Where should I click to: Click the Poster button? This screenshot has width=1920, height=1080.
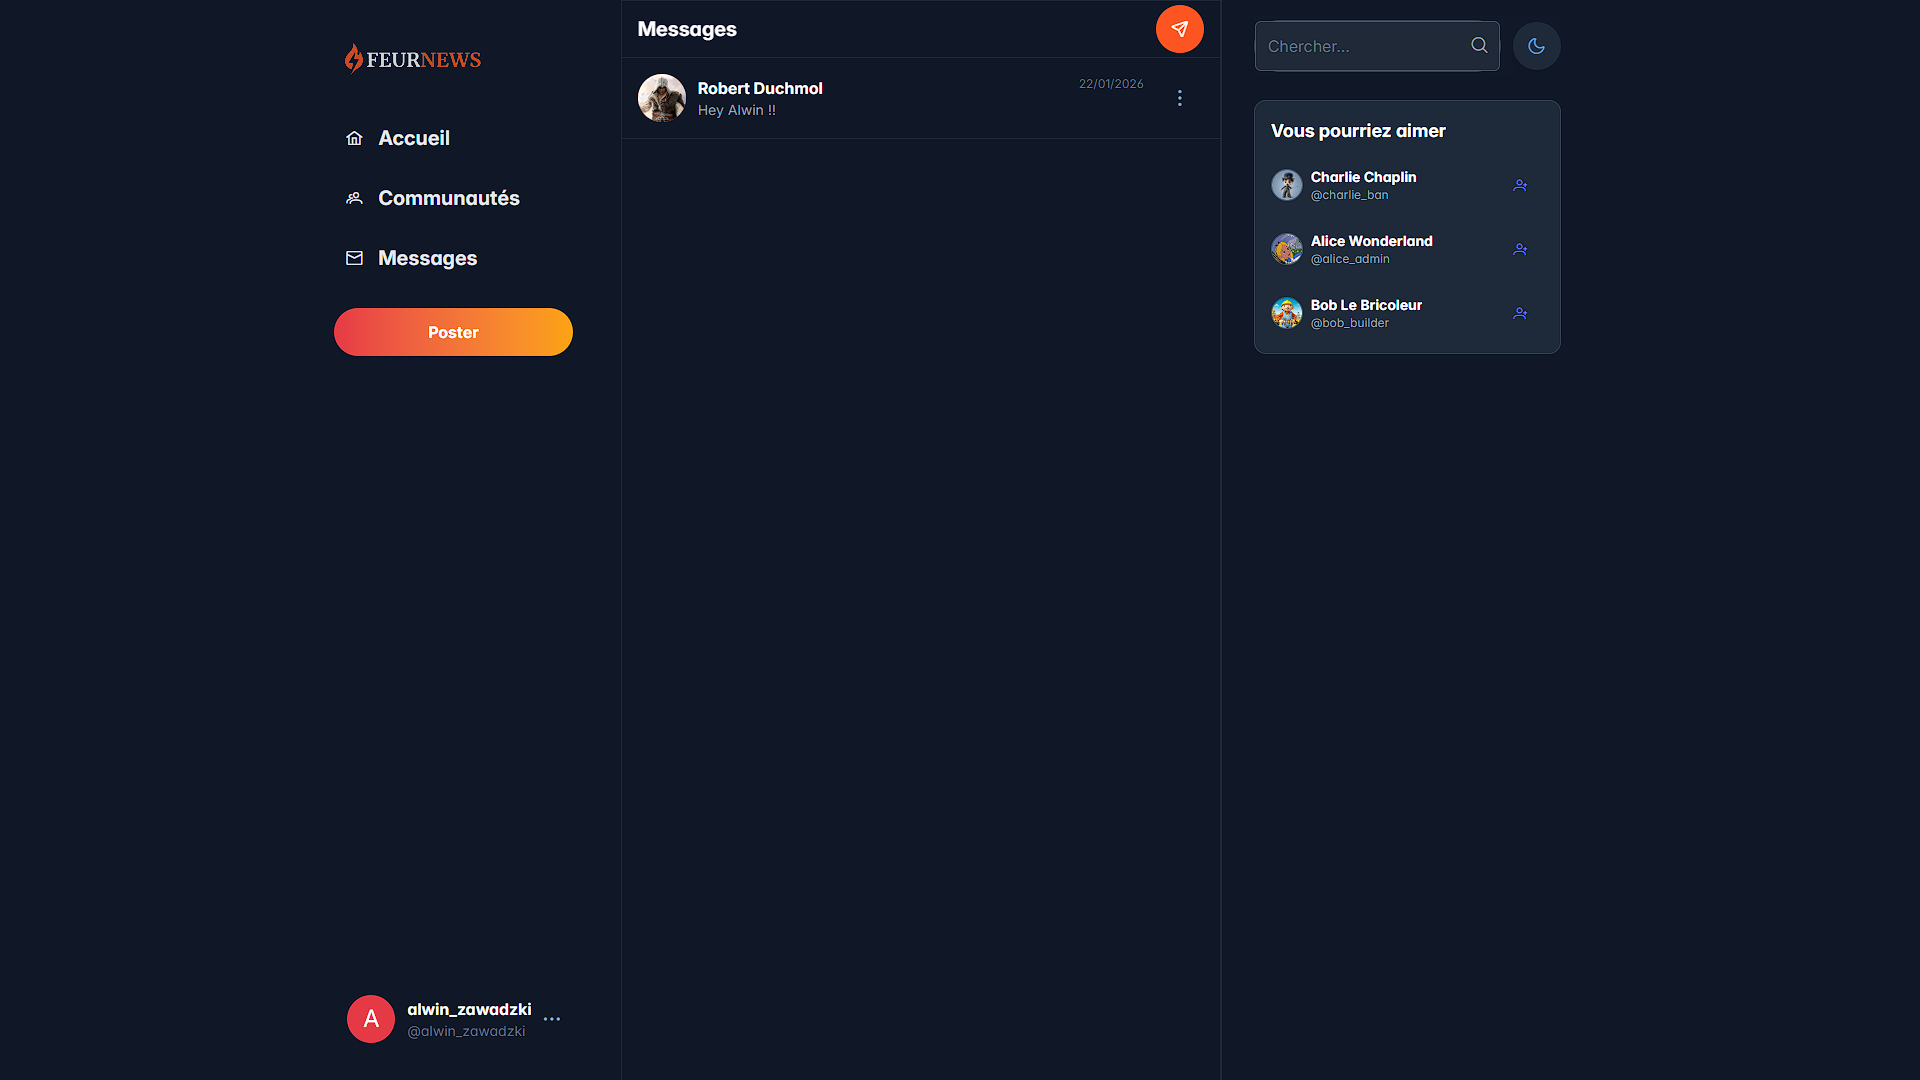[x=453, y=332]
